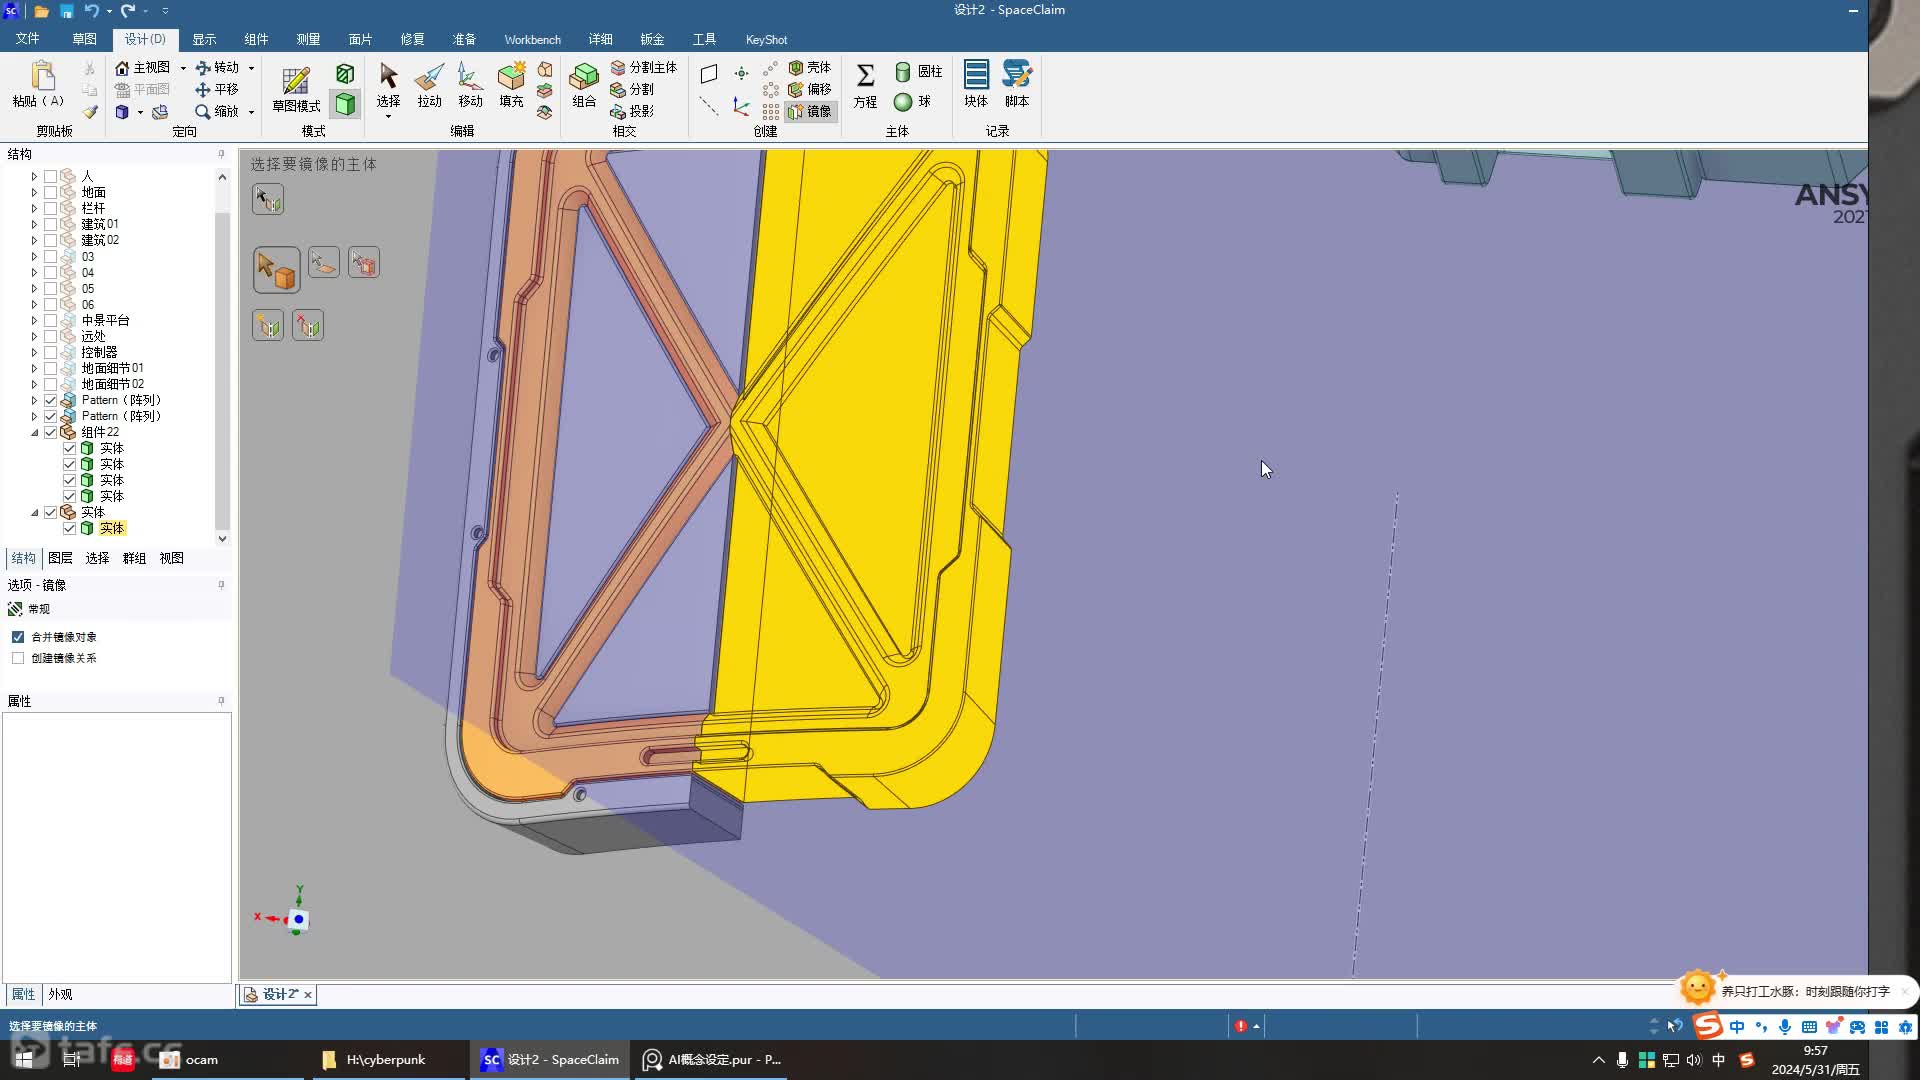
Task: Toggle visibility checkbox for 中景平台
Action: point(50,320)
